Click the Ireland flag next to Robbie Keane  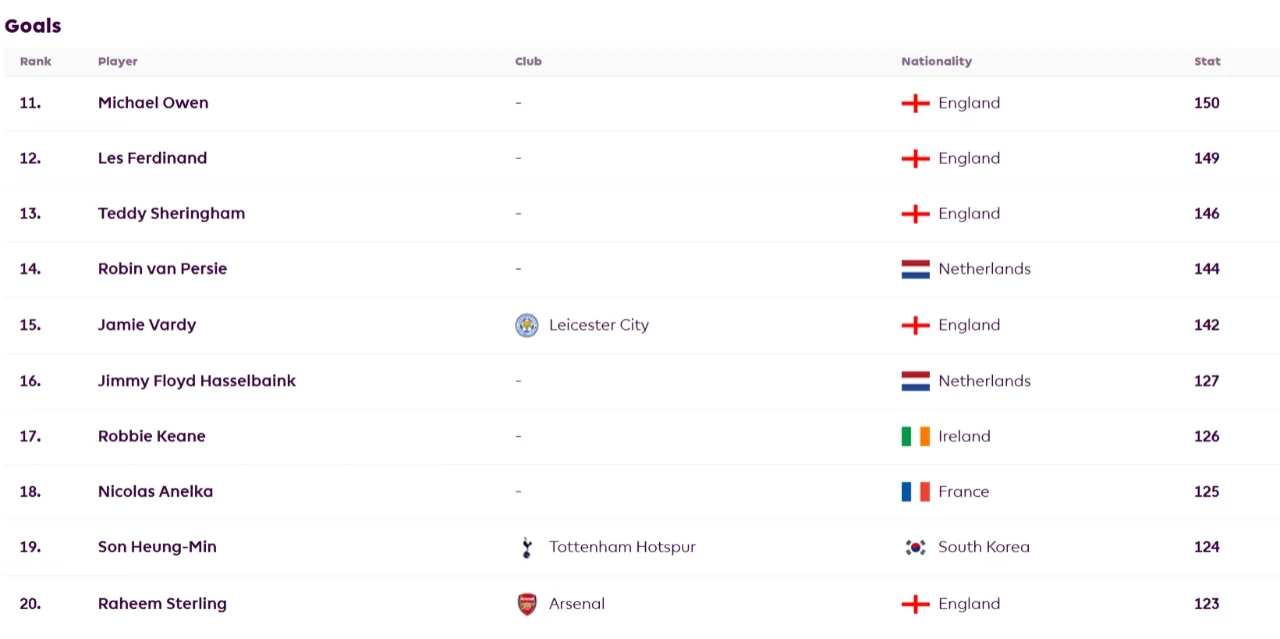click(x=915, y=436)
